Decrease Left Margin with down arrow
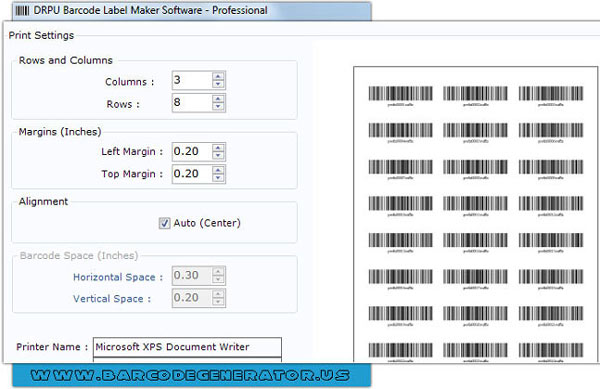The height and width of the screenshot is (389, 600). pos(218,155)
